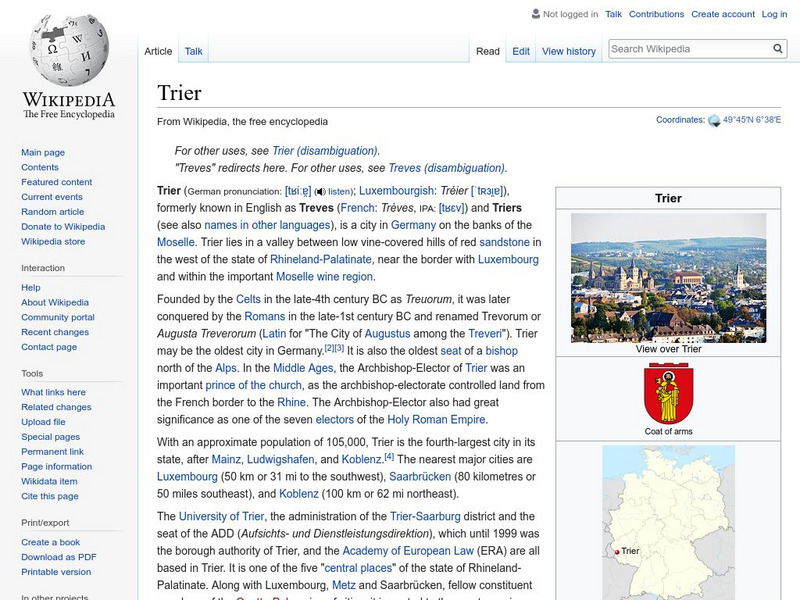
Task: Open the Rhineland-Palatinate link
Action: [x=320, y=259]
